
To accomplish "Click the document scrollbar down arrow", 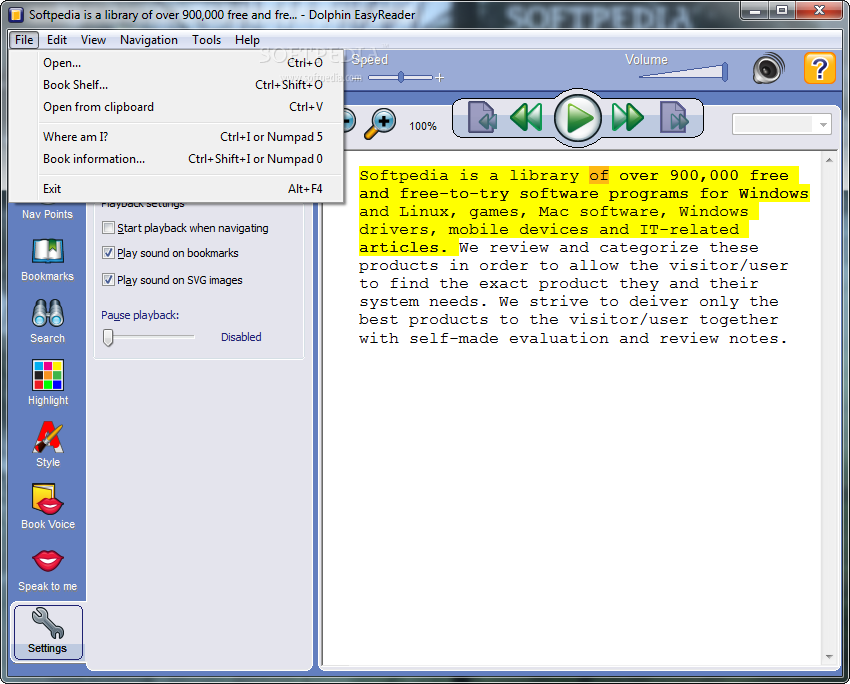I will click(x=829, y=657).
